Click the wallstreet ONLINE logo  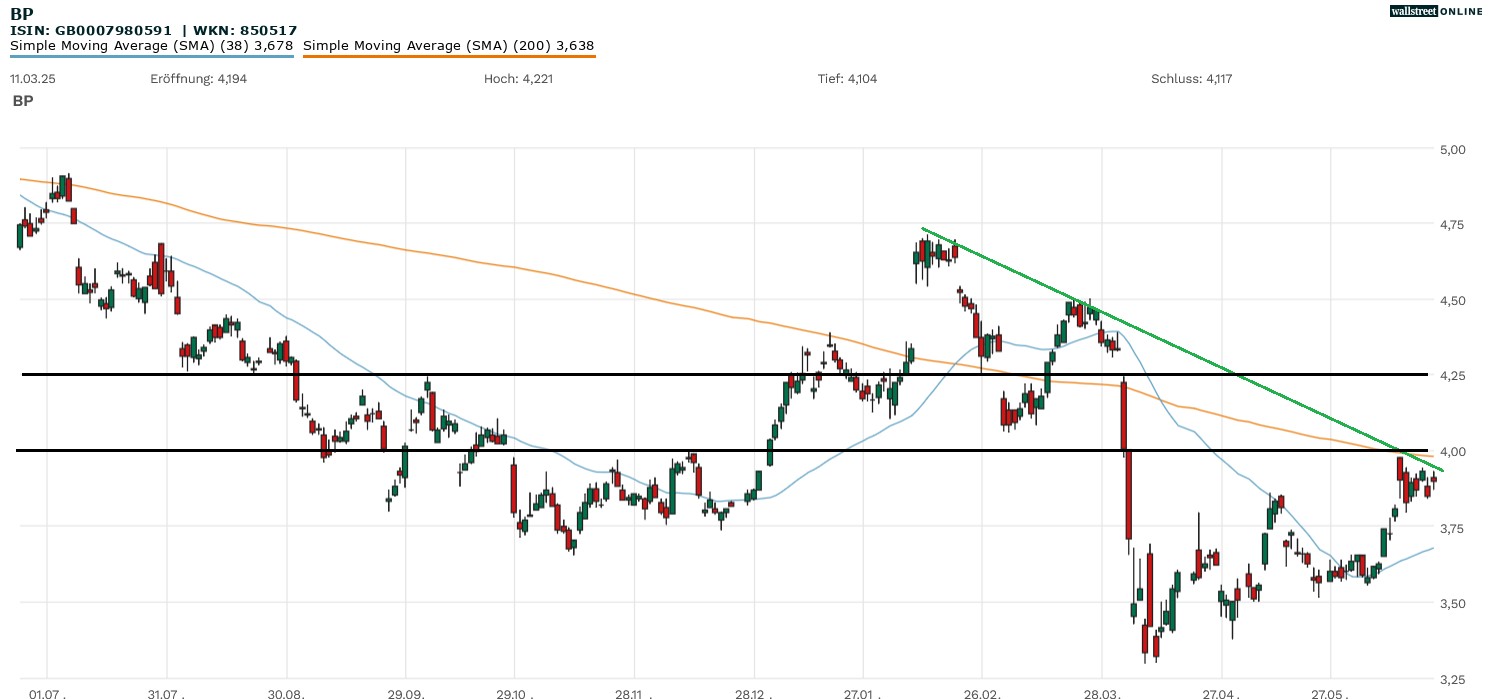pyautogui.click(x=1436, y=11)
